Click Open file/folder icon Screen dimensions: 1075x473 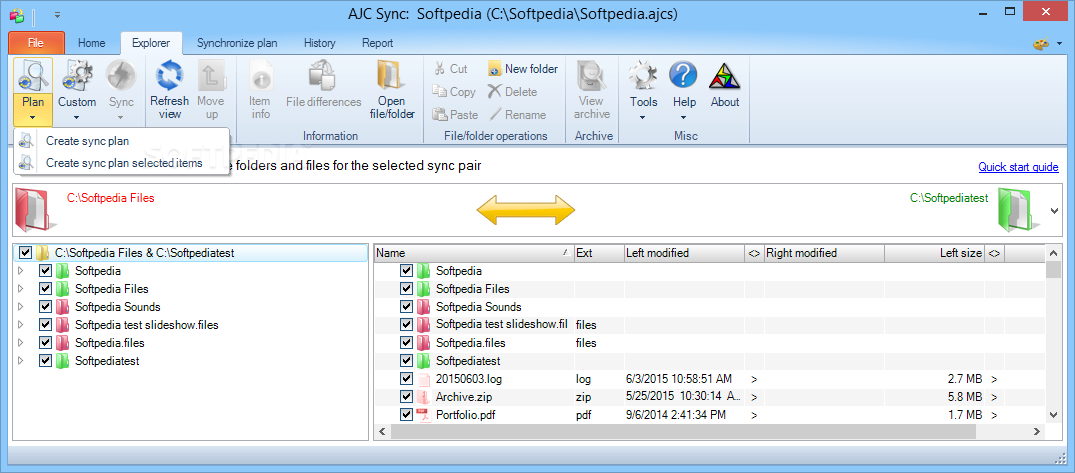pyautogui.click(x=391, y=76)
